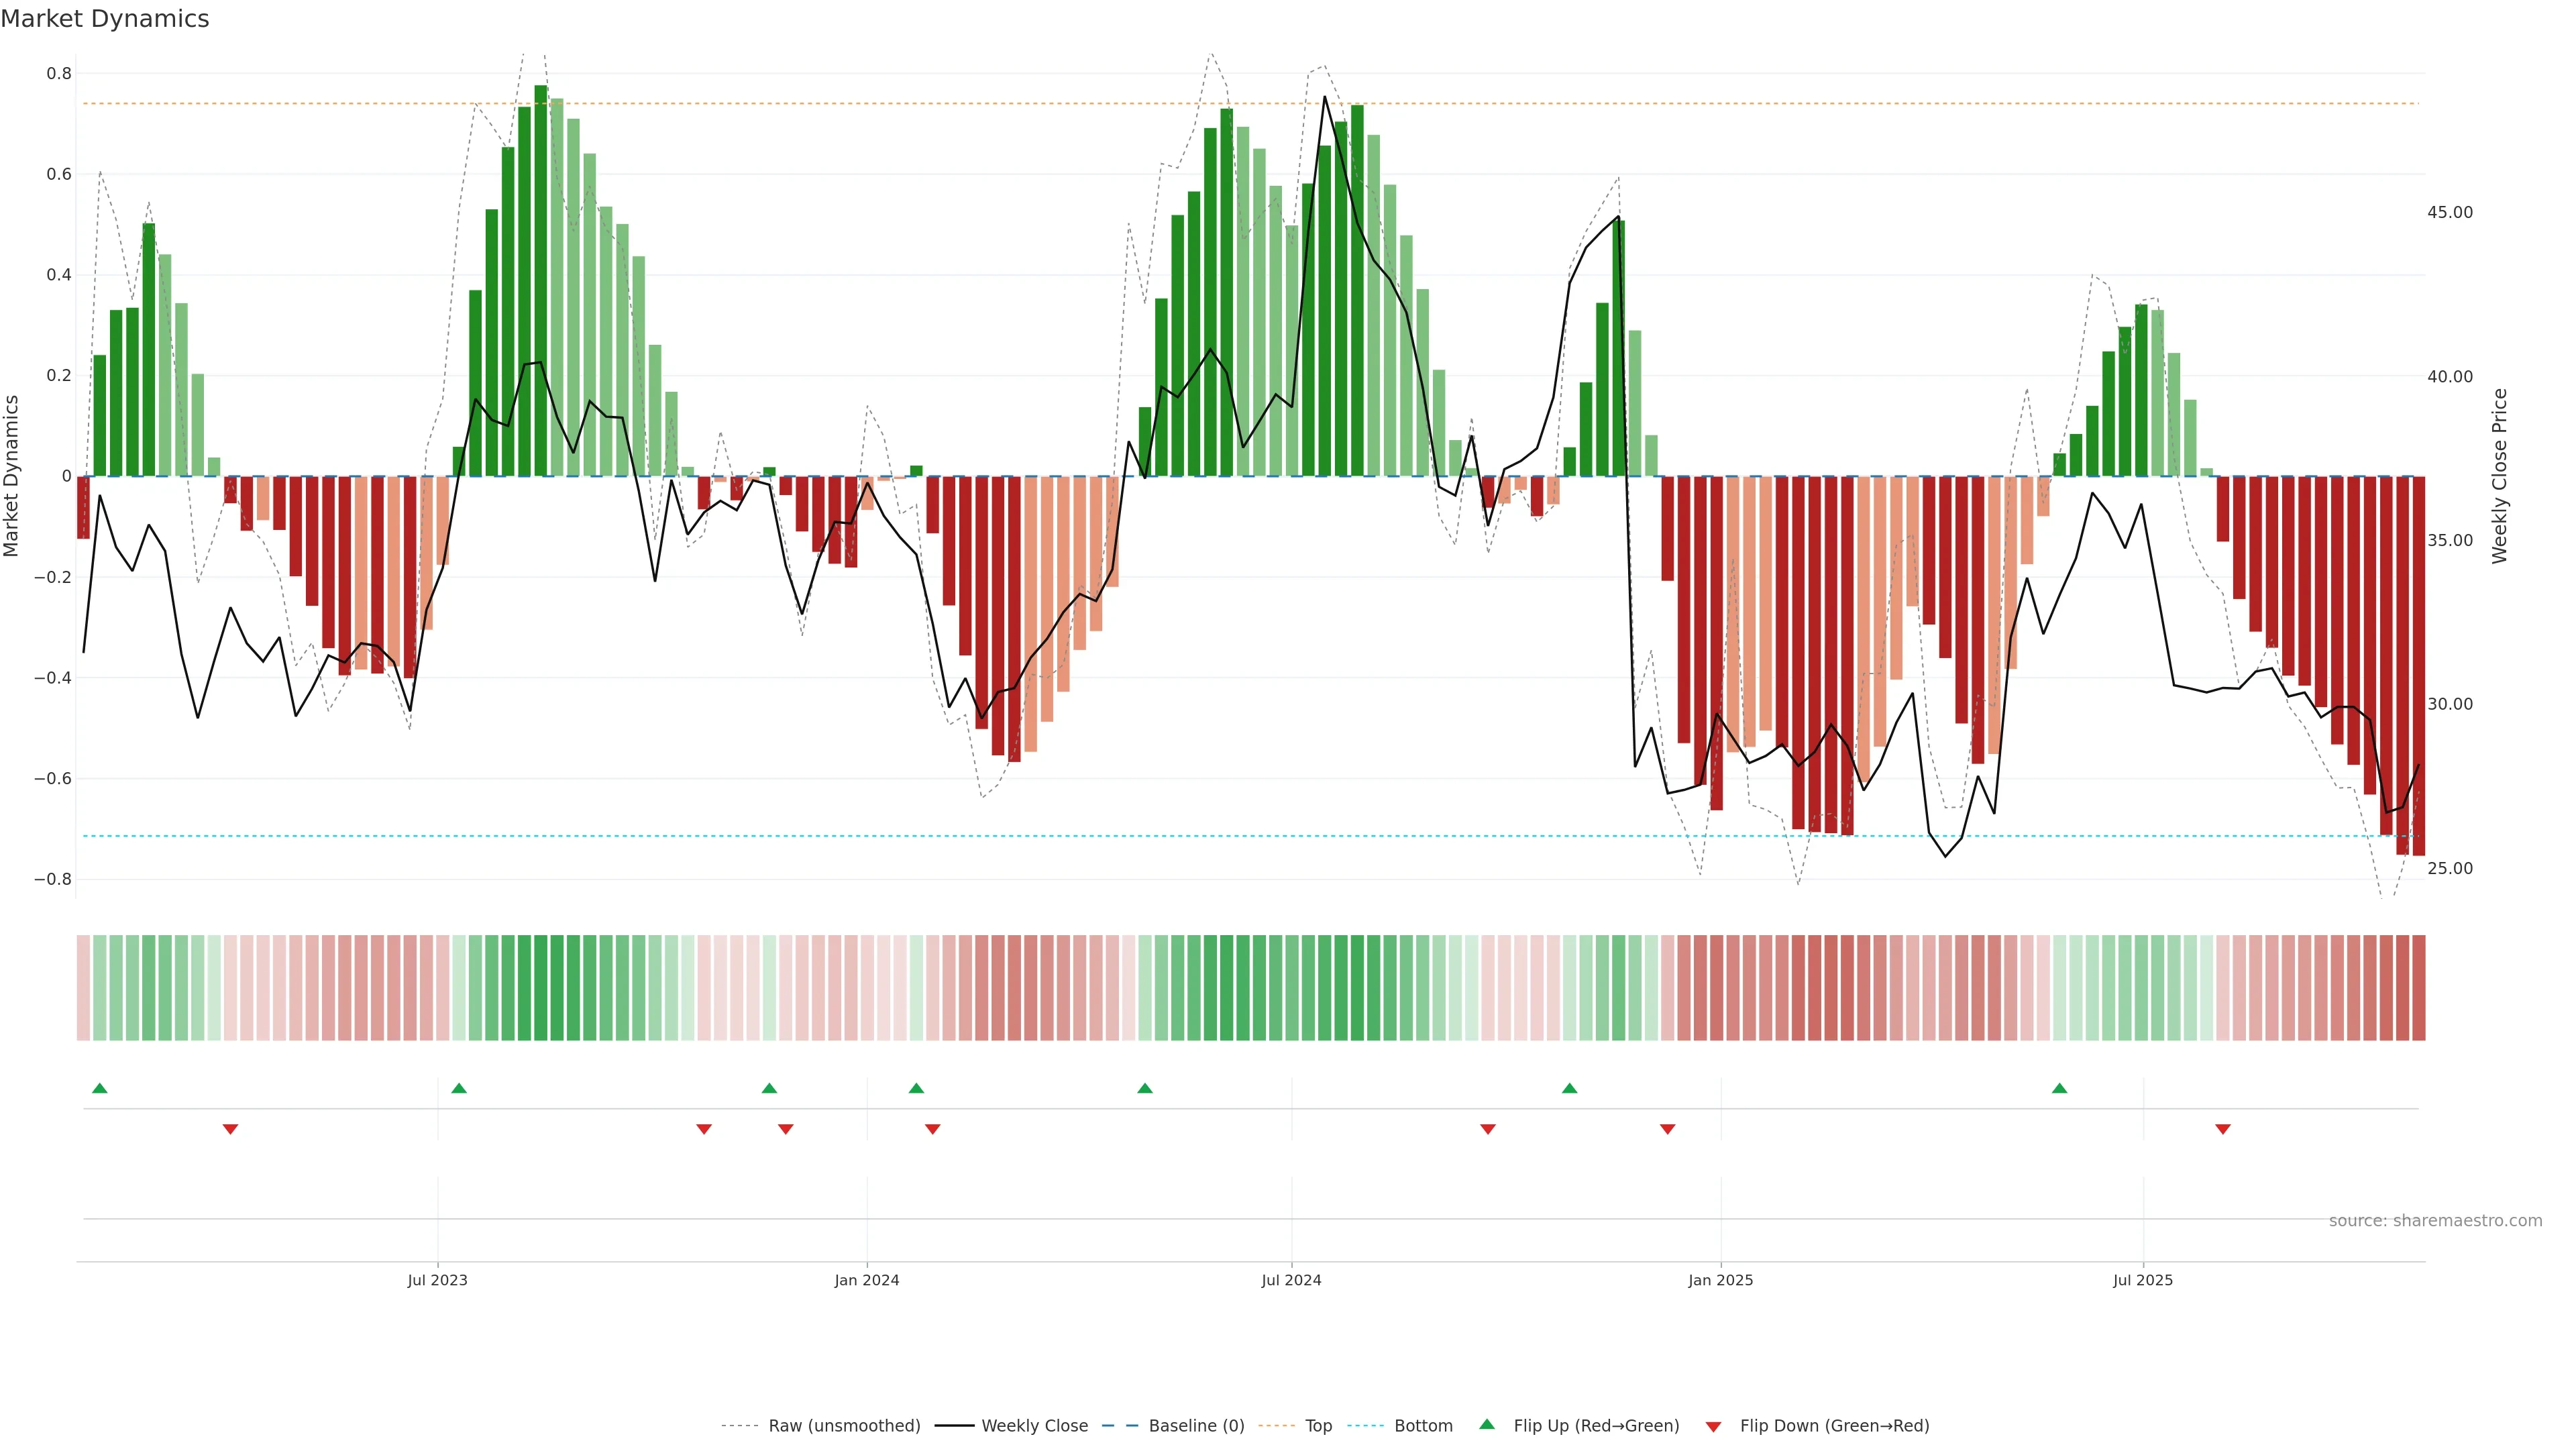
Task: Click green triangle icon in Flip Up legend
Action: pos(1487,1424)
